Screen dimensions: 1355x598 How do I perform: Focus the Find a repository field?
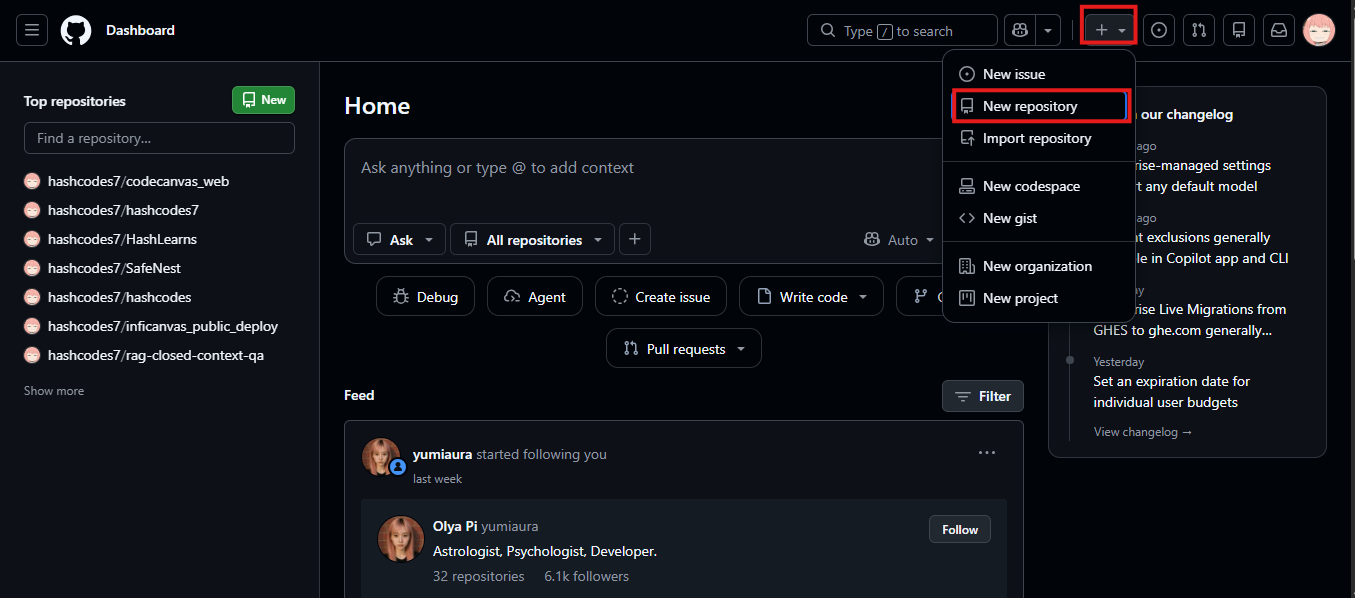[159, 138]
